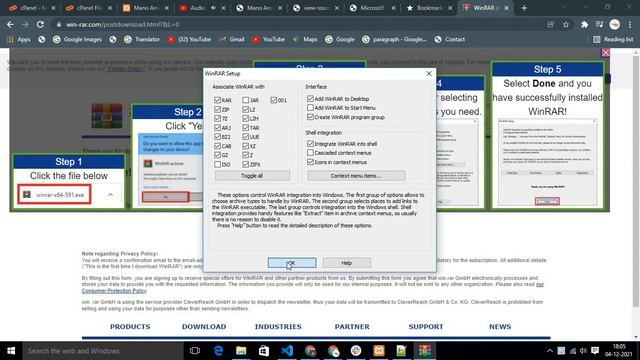Click Help in WinRAR Setup dialog
Image resolution: width=640 pixels, height=360 pixels.
(x=347, y=263)
